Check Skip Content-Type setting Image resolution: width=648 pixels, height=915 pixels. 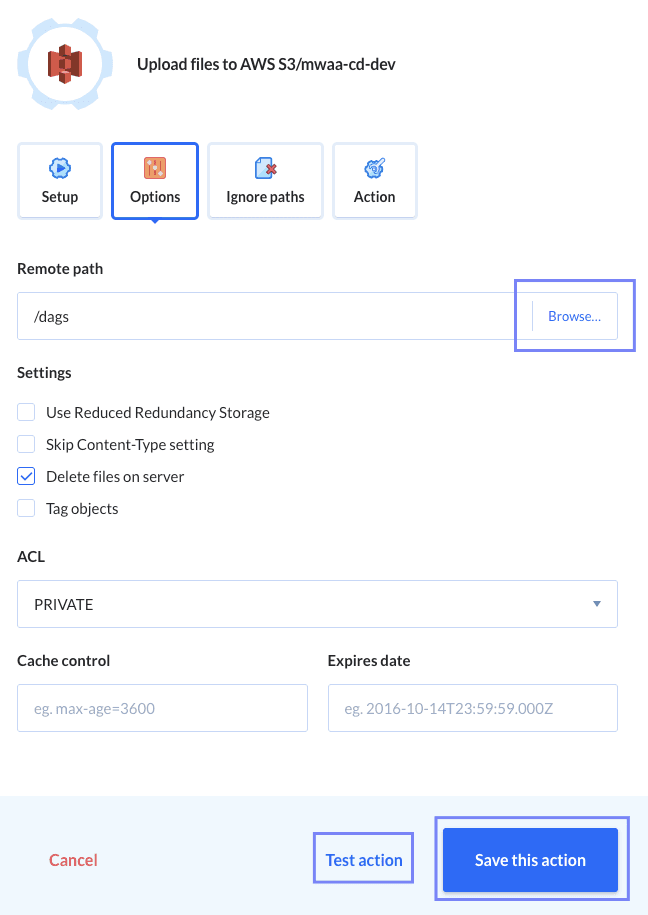26,444
